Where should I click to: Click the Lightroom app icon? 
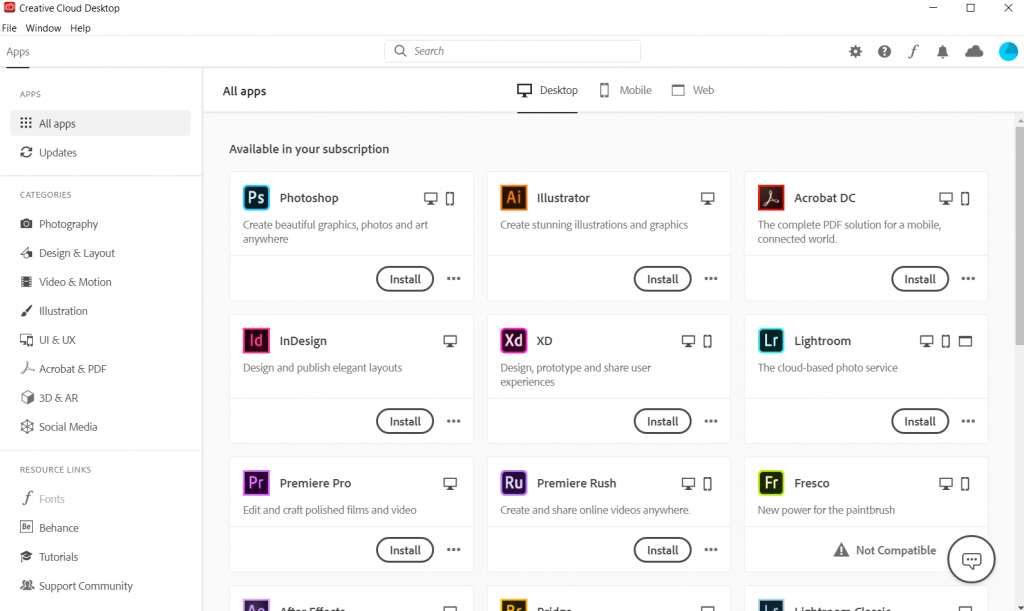[x=771, y=341]
